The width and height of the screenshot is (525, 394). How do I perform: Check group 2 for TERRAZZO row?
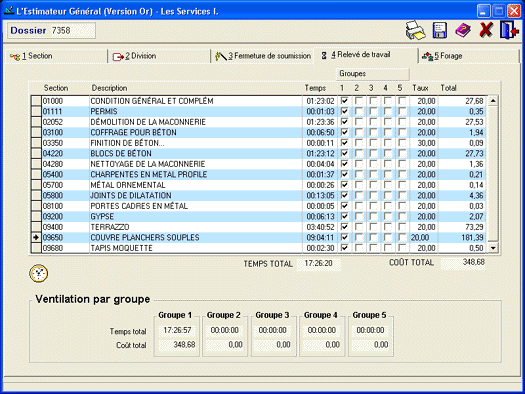359,227
